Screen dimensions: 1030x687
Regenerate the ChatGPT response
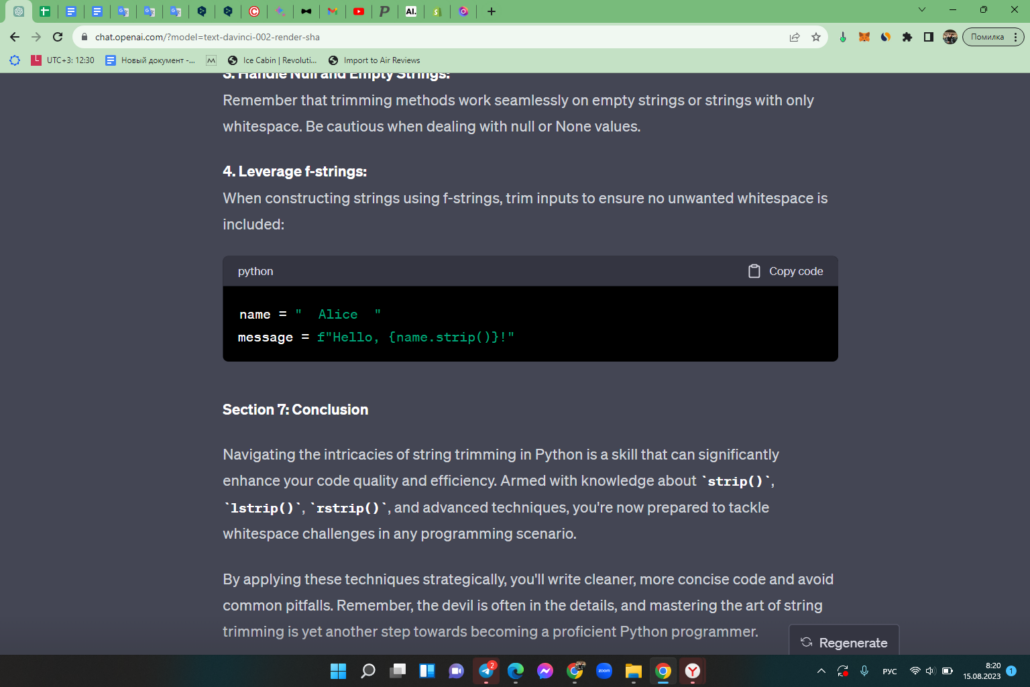coord(843,642)
